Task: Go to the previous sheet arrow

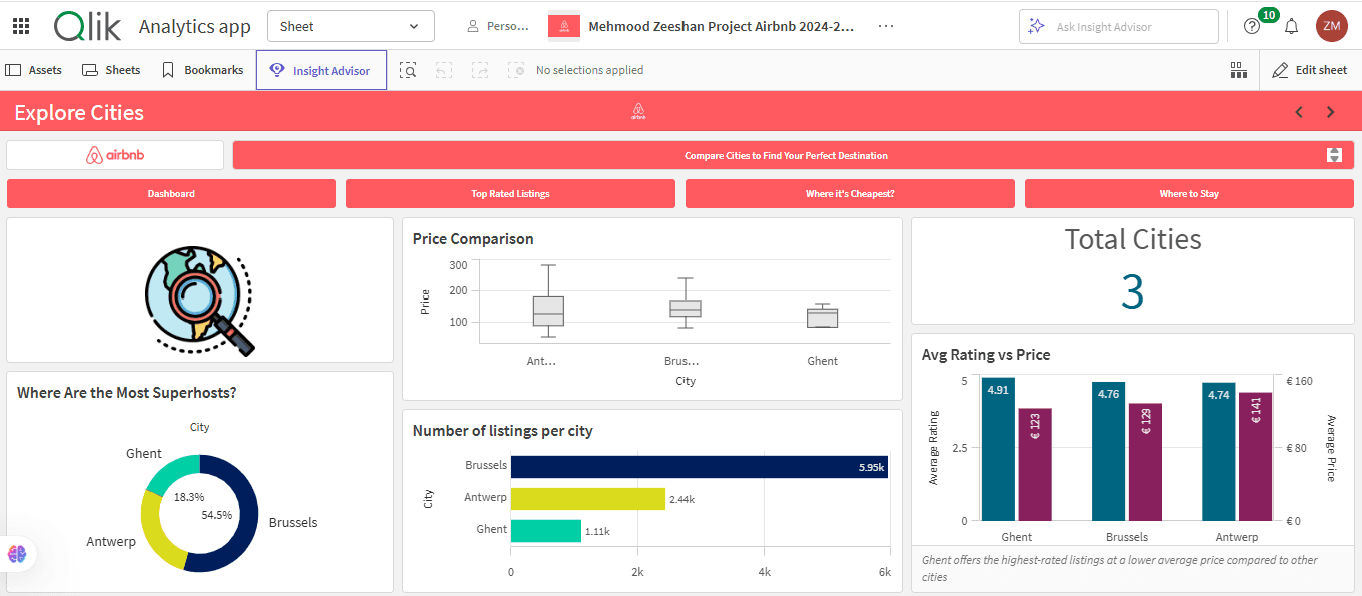Action: click(x=1299, y=112)
